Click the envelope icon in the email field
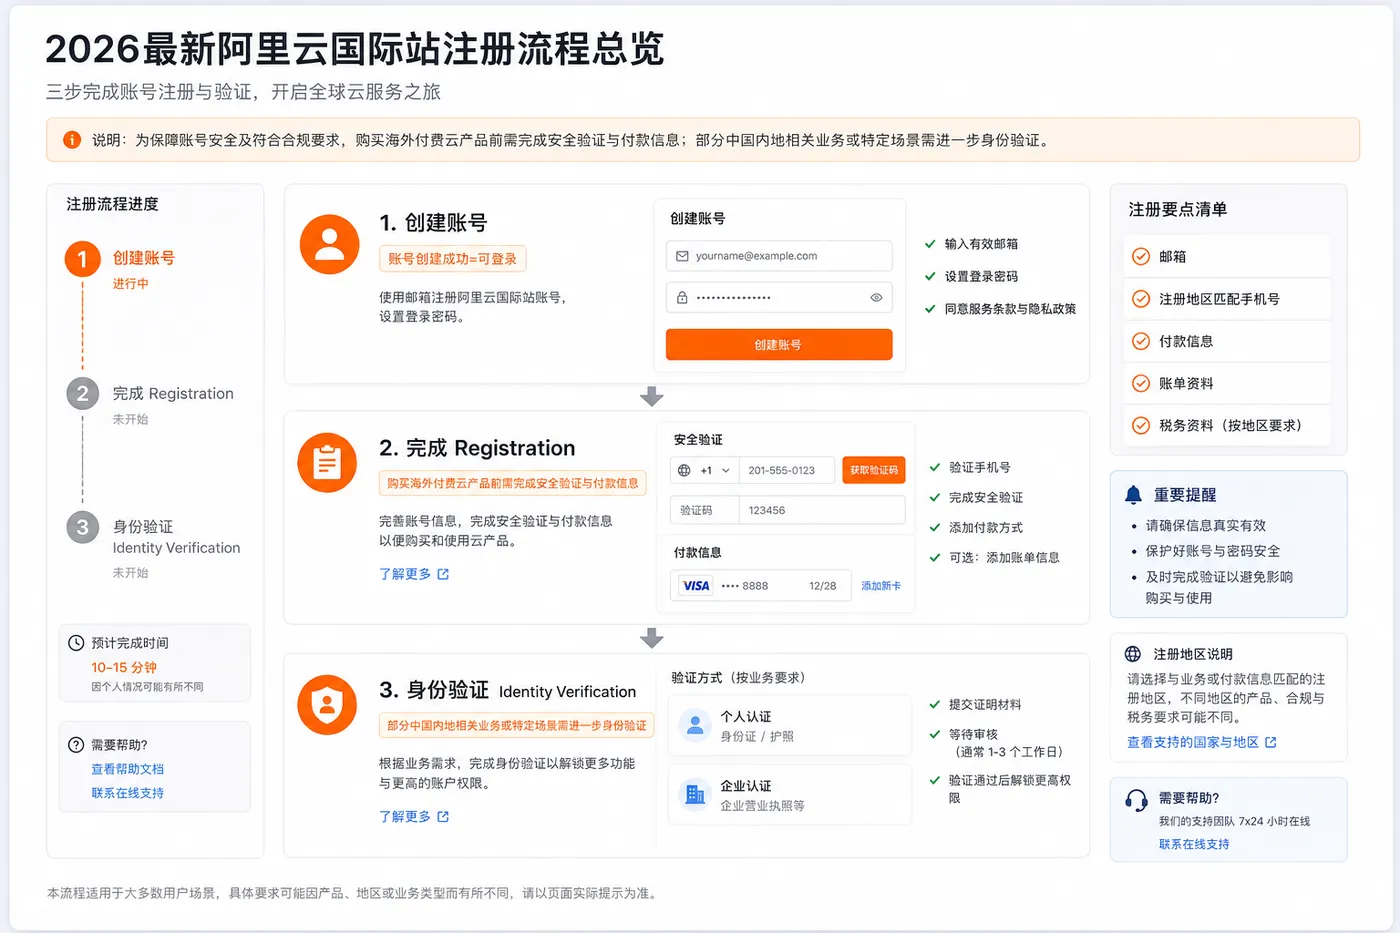 (x=682, y=256)
